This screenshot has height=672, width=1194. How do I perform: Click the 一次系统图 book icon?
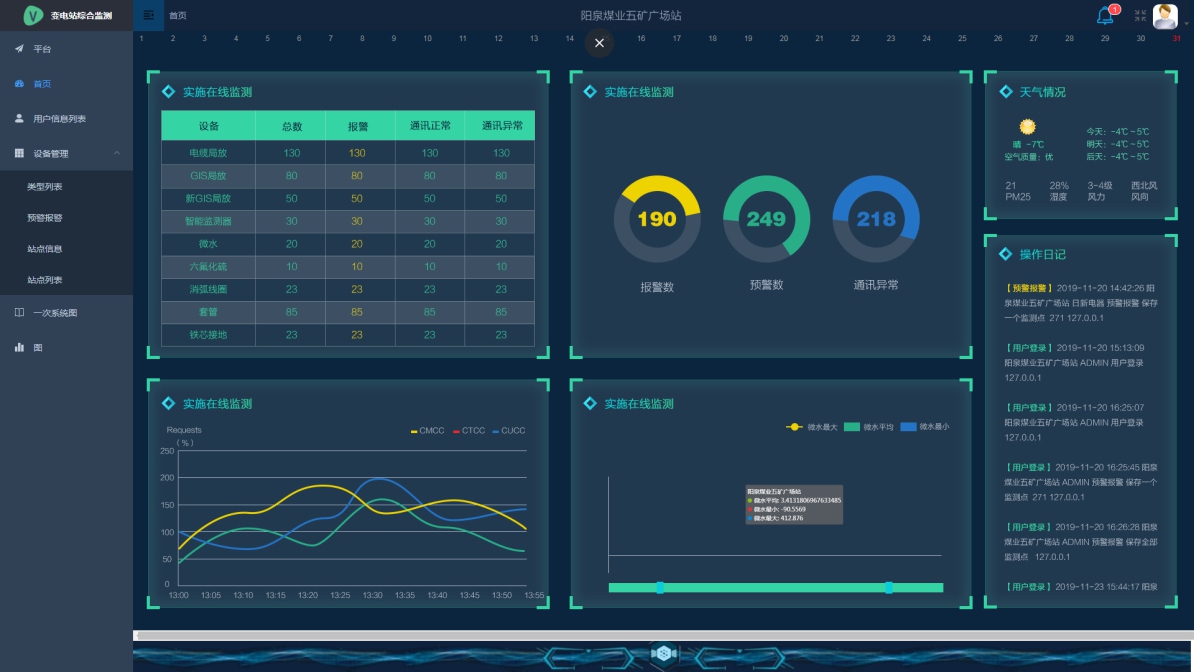click(x=19, y=312)
